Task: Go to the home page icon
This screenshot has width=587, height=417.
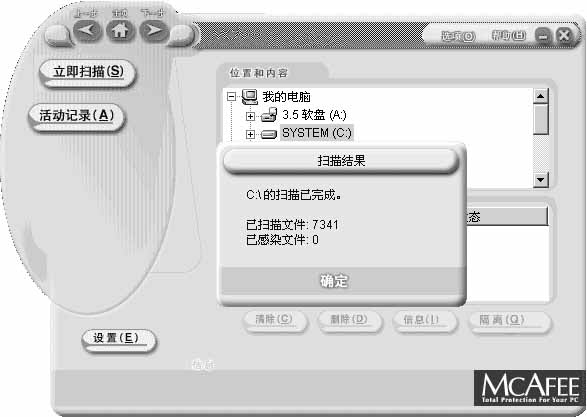Action: pos(120,30)
